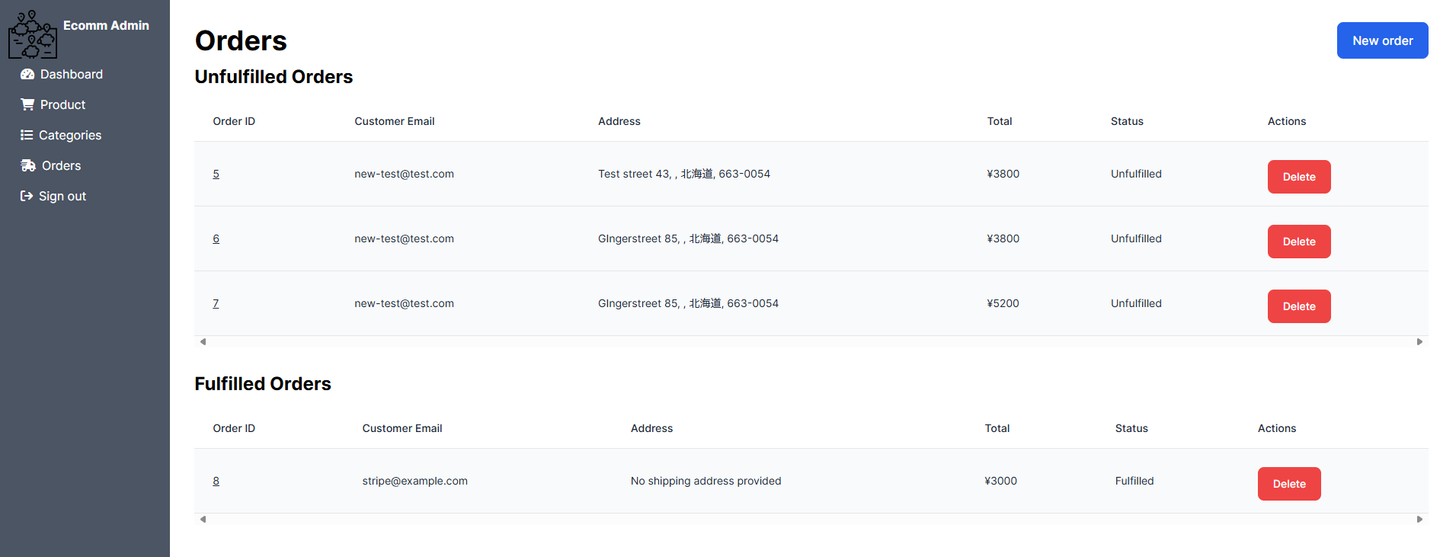1440x557 pixels.
Task: Click the Sign out arrow icon
Action: point(27,196)
